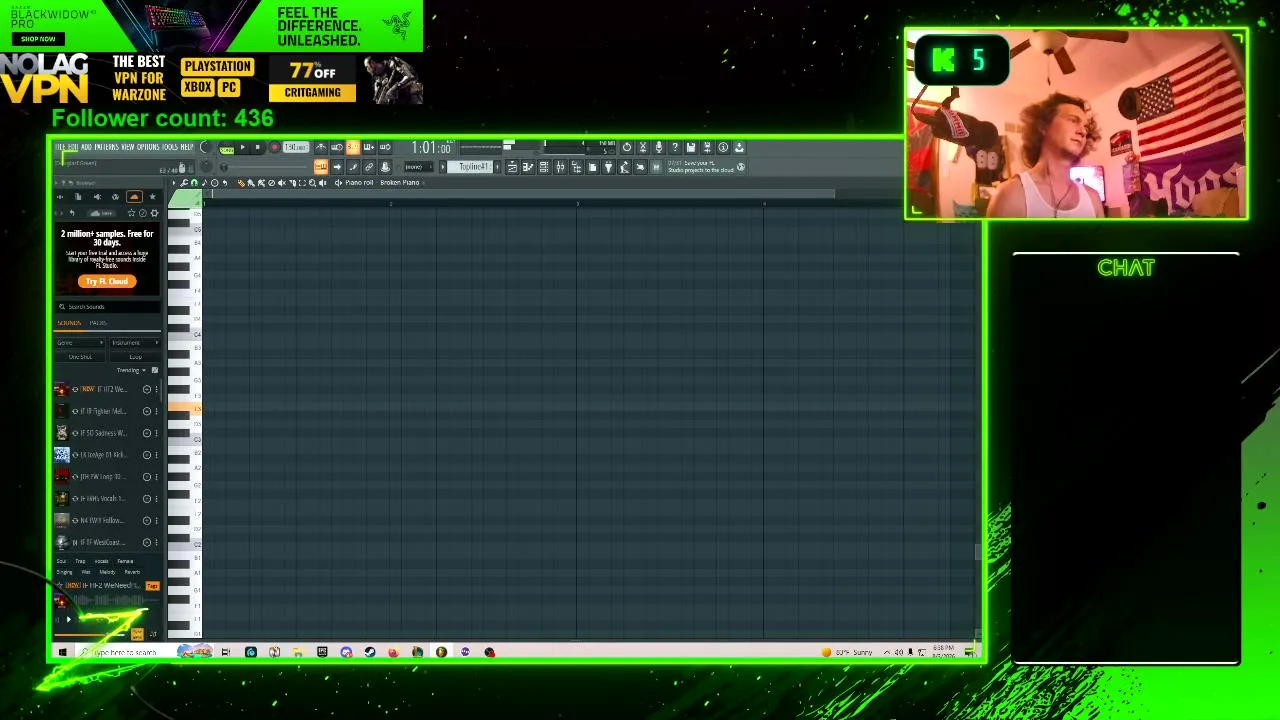Screen dimensions: 1280x720
Task: Open the Channel rack view icon
Action: point(544,167)
